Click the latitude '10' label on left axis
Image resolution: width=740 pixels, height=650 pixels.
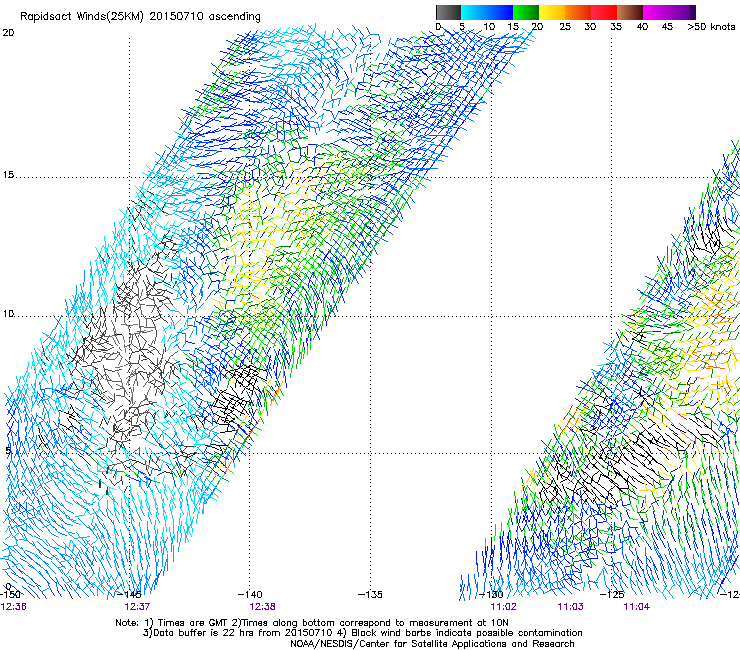click(8, 313)
